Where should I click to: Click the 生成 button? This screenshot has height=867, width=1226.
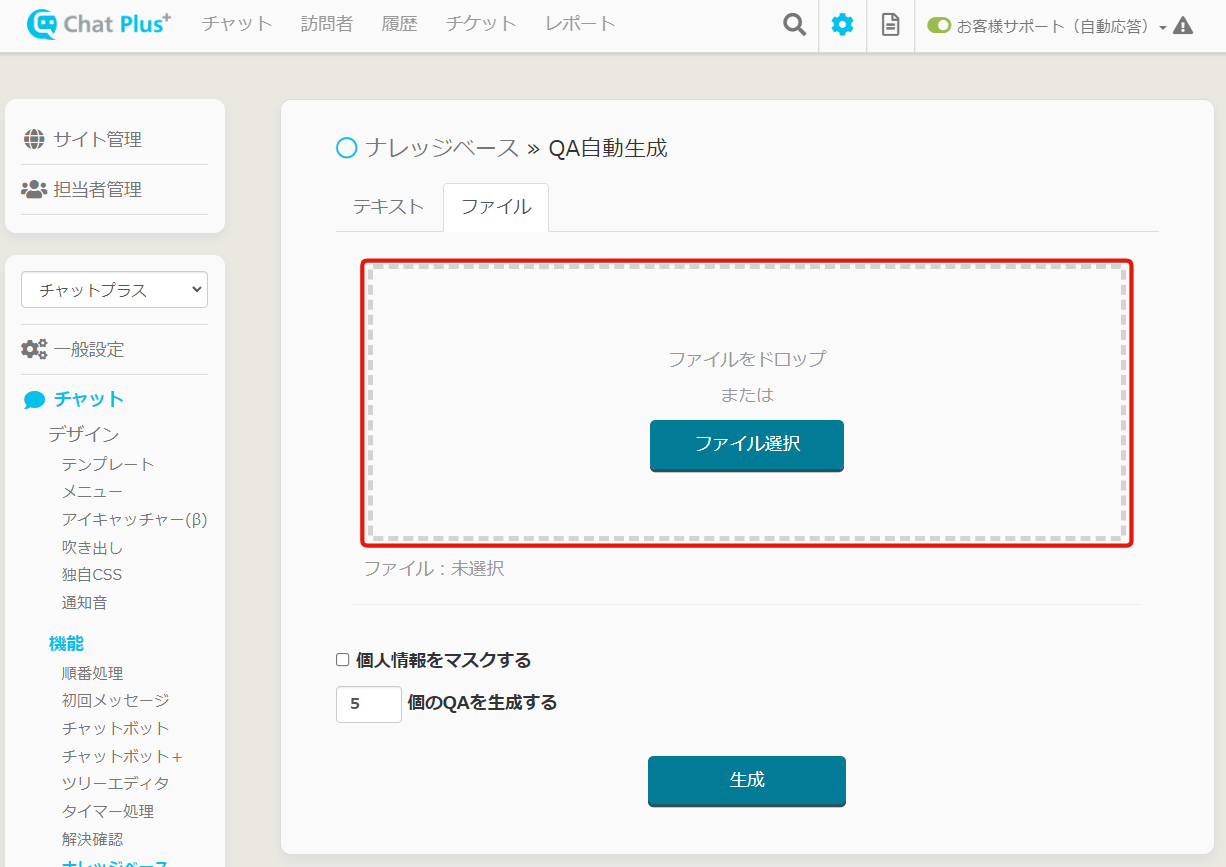pyautogui.click(x=746, y=780)
